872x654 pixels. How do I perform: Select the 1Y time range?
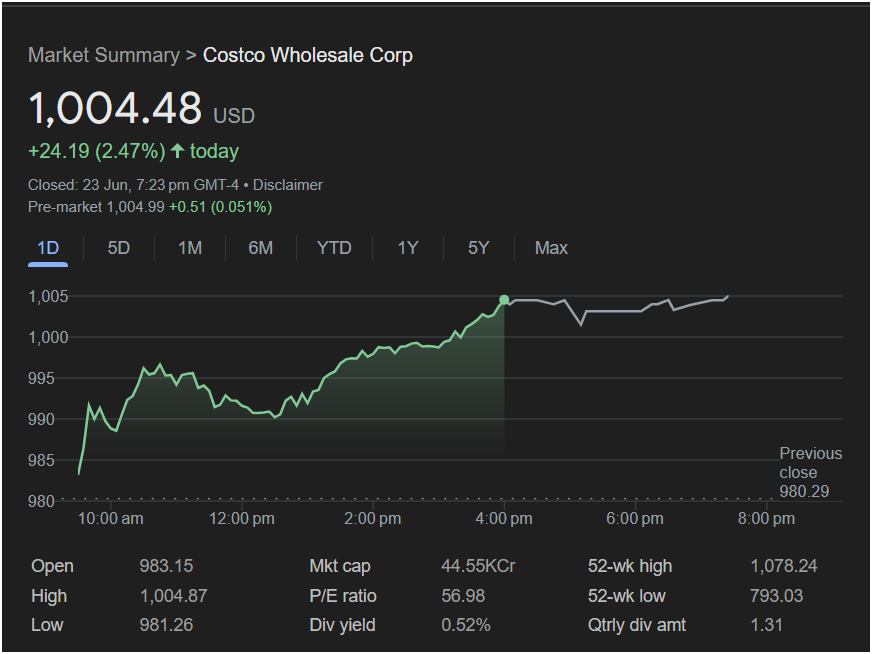click(x=407, y=248)
